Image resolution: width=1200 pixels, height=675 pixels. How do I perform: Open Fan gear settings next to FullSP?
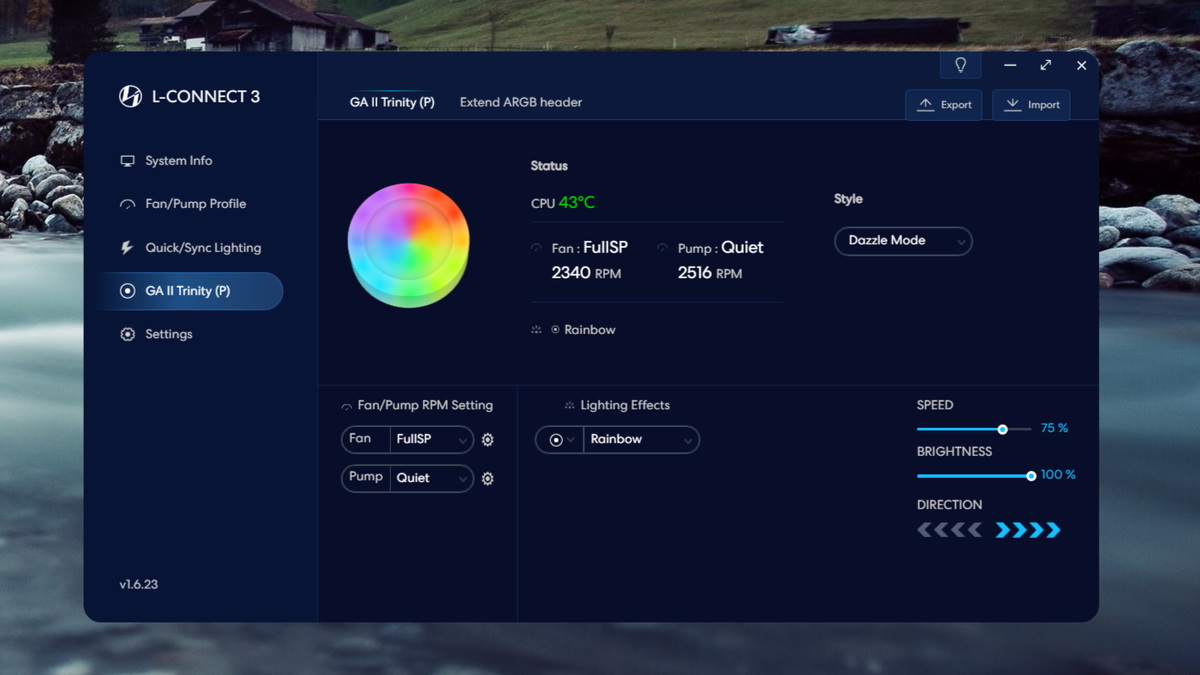[x=488, y=440]
